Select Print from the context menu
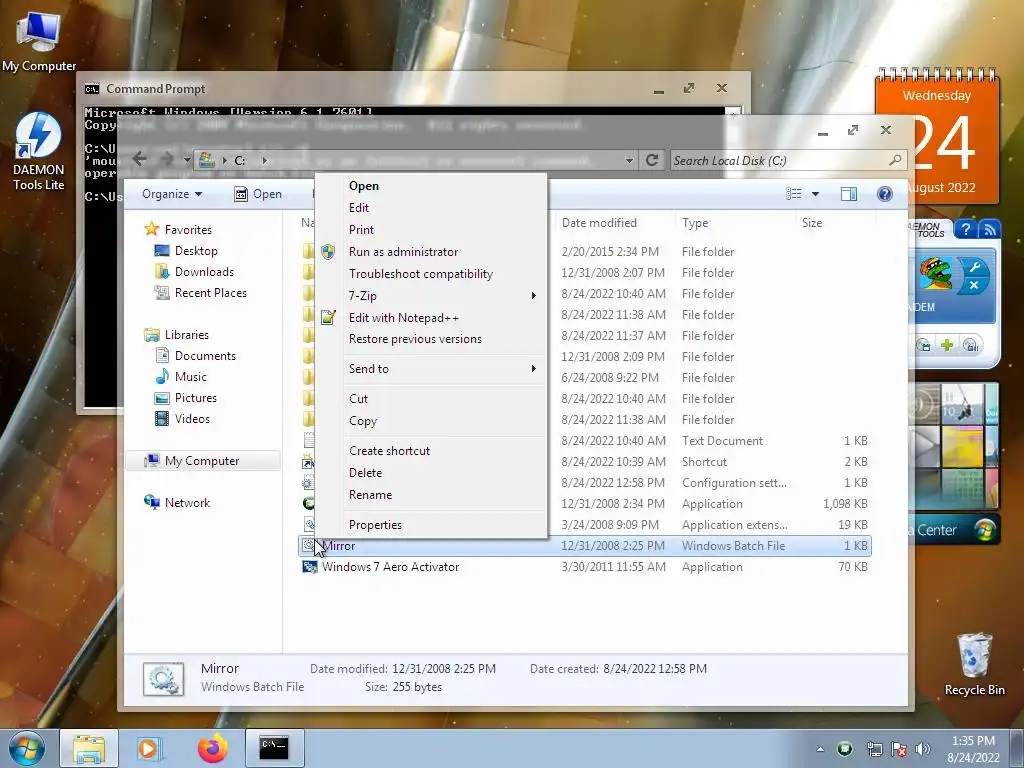The width and height of the screenshot is (1024, 768). (x=431, y=230)
